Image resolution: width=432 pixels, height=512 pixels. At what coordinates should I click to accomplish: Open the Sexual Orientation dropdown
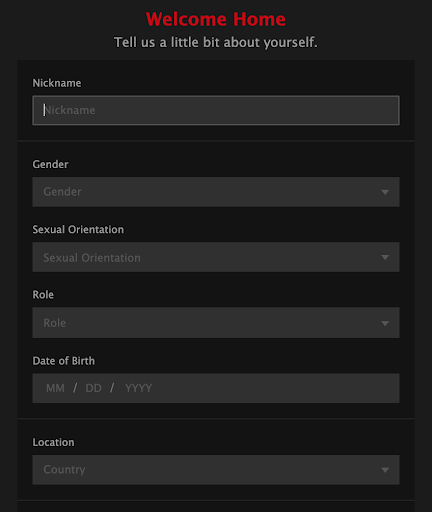click(216, 257)
